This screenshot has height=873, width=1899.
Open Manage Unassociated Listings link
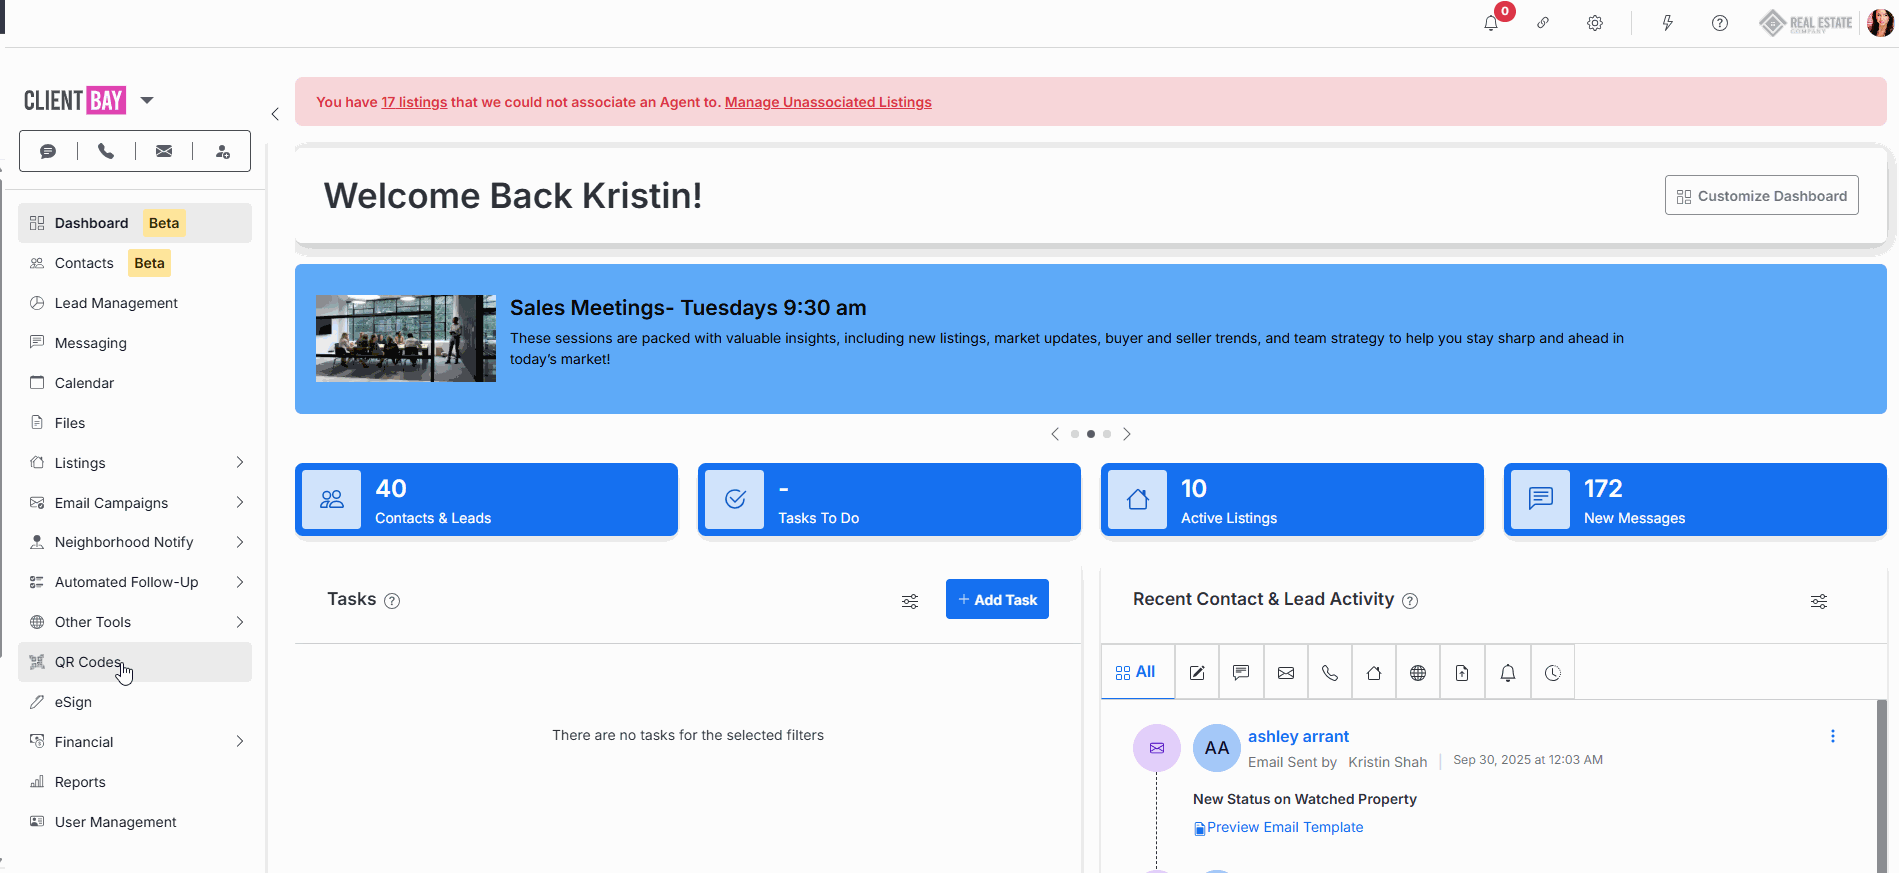point(828,102)
